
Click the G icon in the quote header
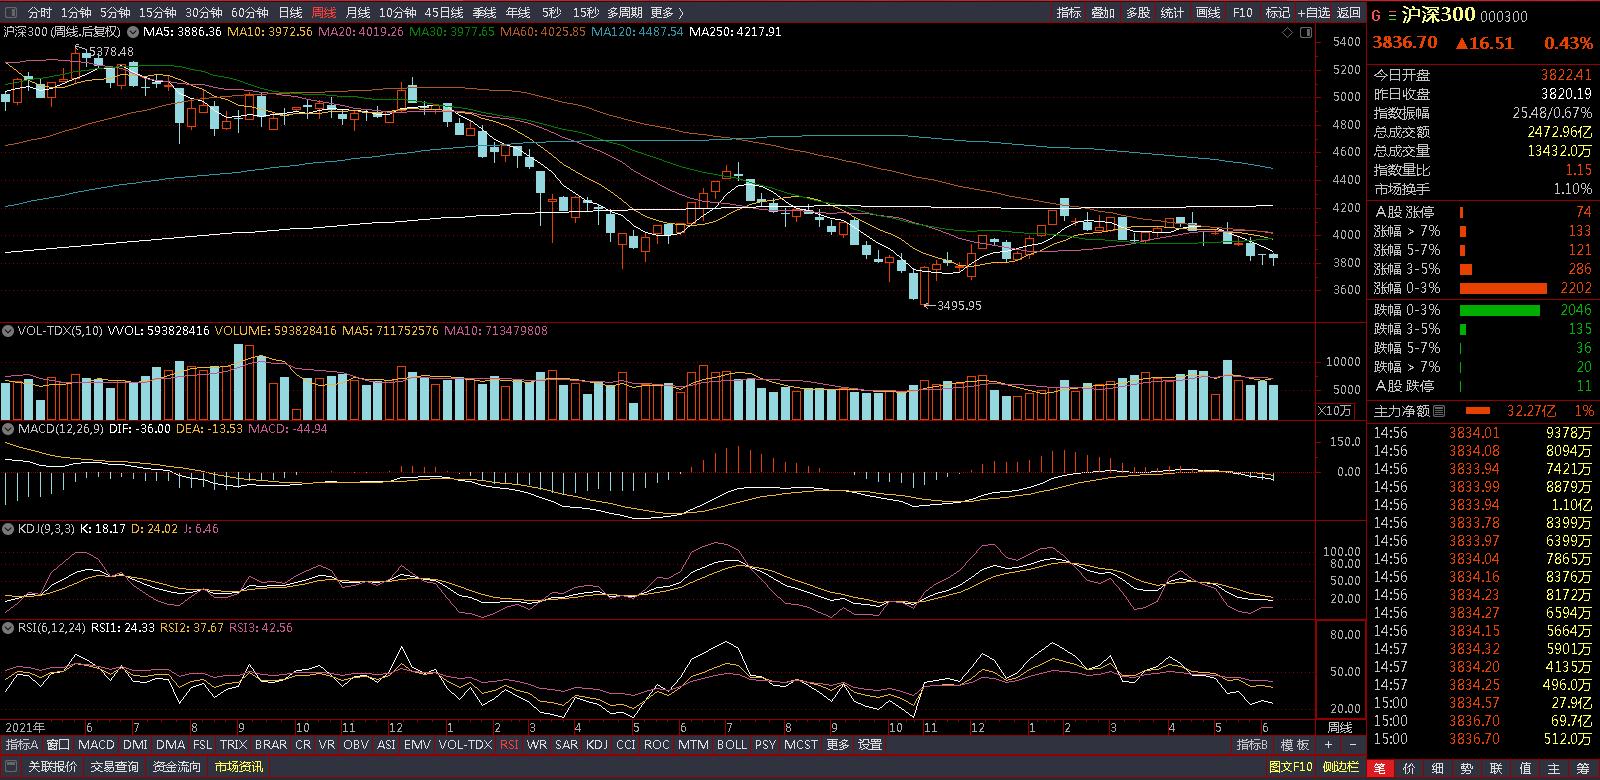pos(1376,16)
